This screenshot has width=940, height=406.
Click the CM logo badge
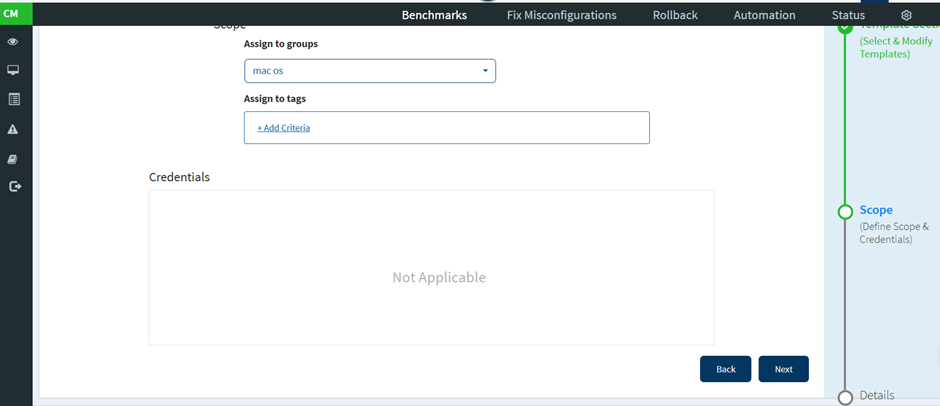[x=13, y=13]
